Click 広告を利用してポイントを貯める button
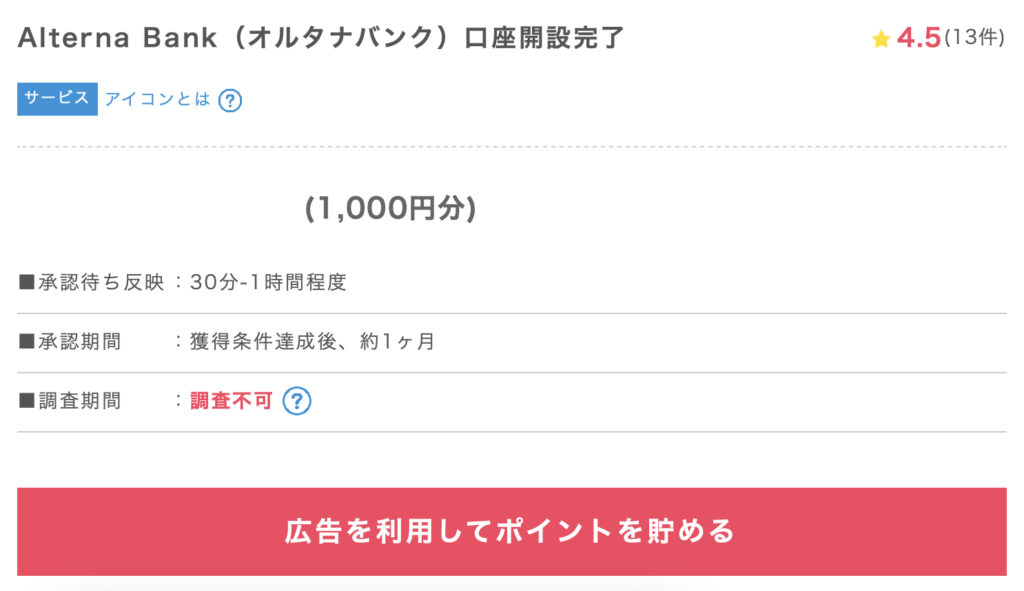Image resolution: width=1024 pixels, height=591 pixels. pyautogui.click(x=511, y=531)
